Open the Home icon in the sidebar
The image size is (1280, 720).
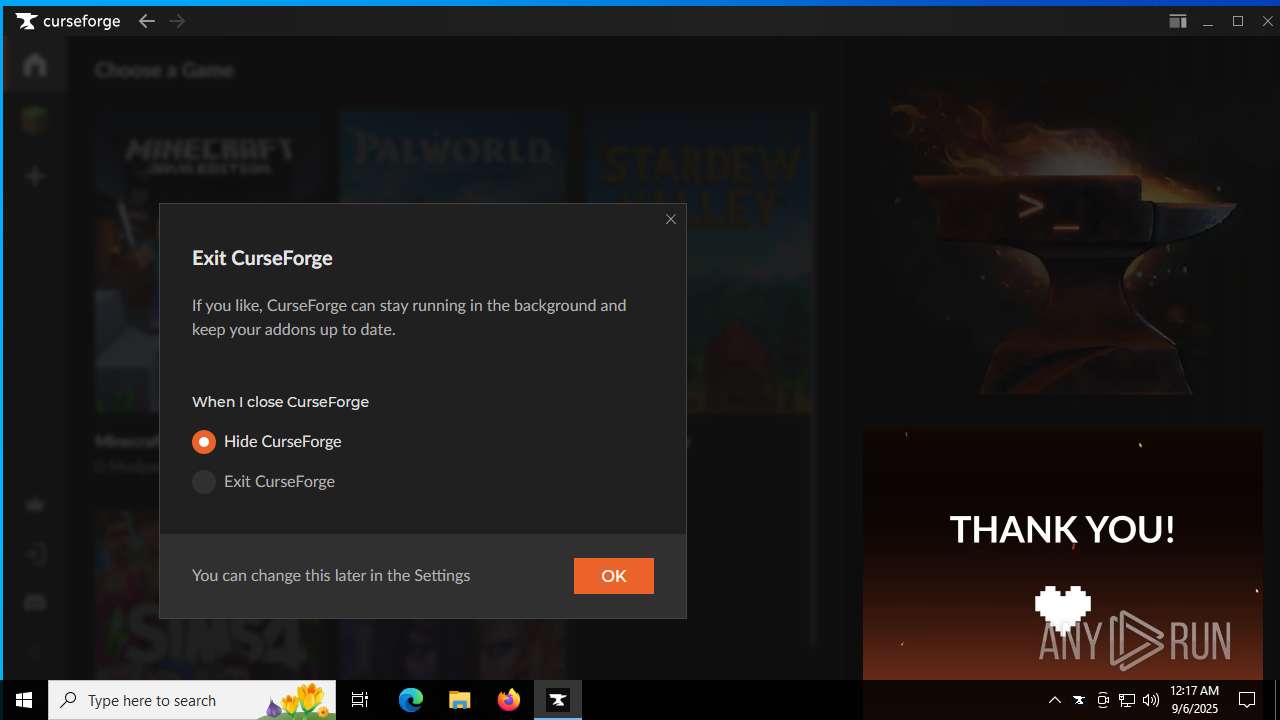35,65
